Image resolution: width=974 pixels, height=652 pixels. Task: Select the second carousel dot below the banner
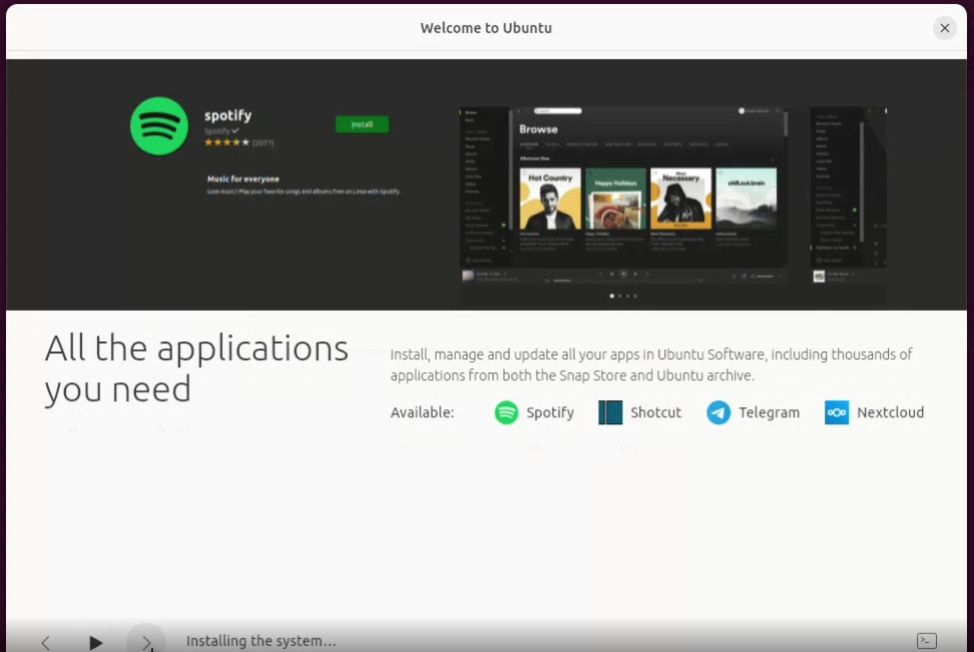(x=619, y=296)
